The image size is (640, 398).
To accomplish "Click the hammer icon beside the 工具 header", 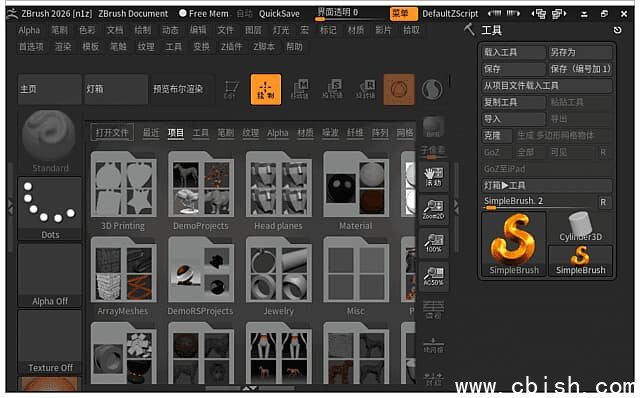I will pyautogui.click(x=469, y=29).
